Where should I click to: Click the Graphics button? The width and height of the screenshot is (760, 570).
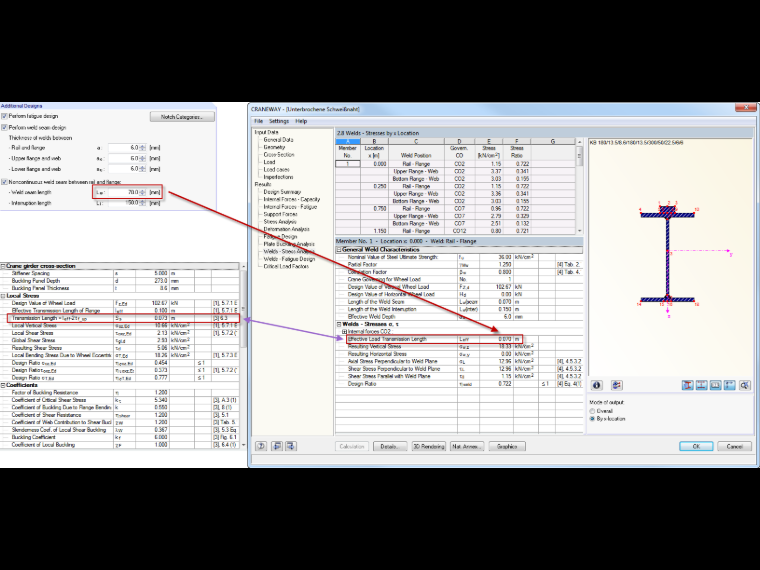tap(507, 446)
